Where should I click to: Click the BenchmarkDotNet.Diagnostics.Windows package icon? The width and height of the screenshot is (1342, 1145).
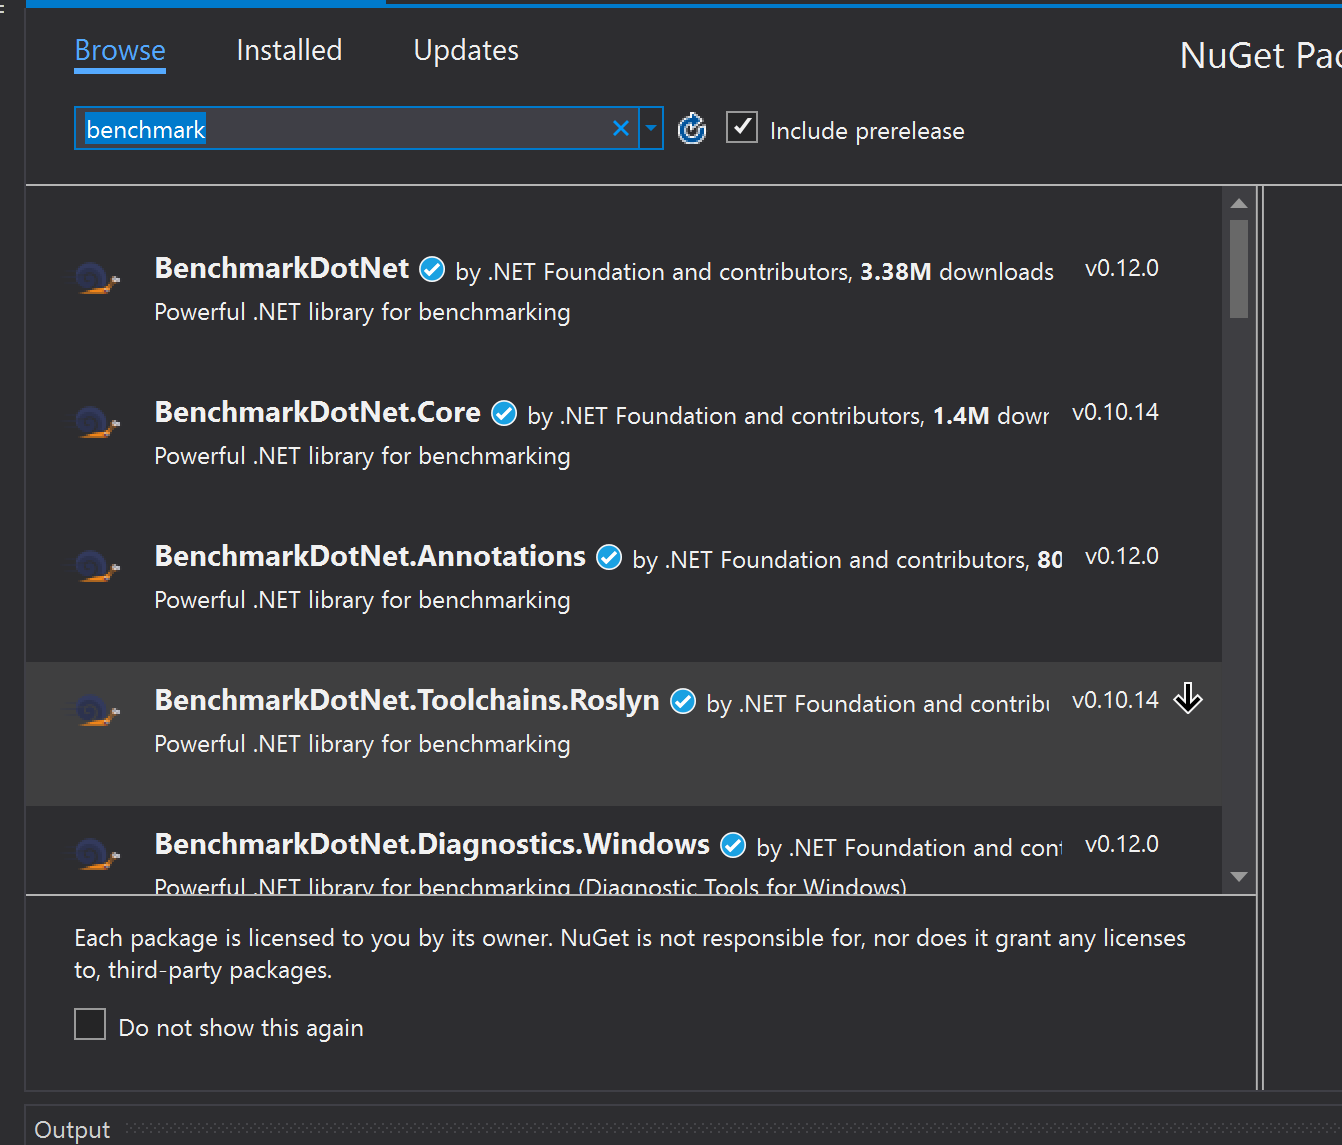coord(97,854)
